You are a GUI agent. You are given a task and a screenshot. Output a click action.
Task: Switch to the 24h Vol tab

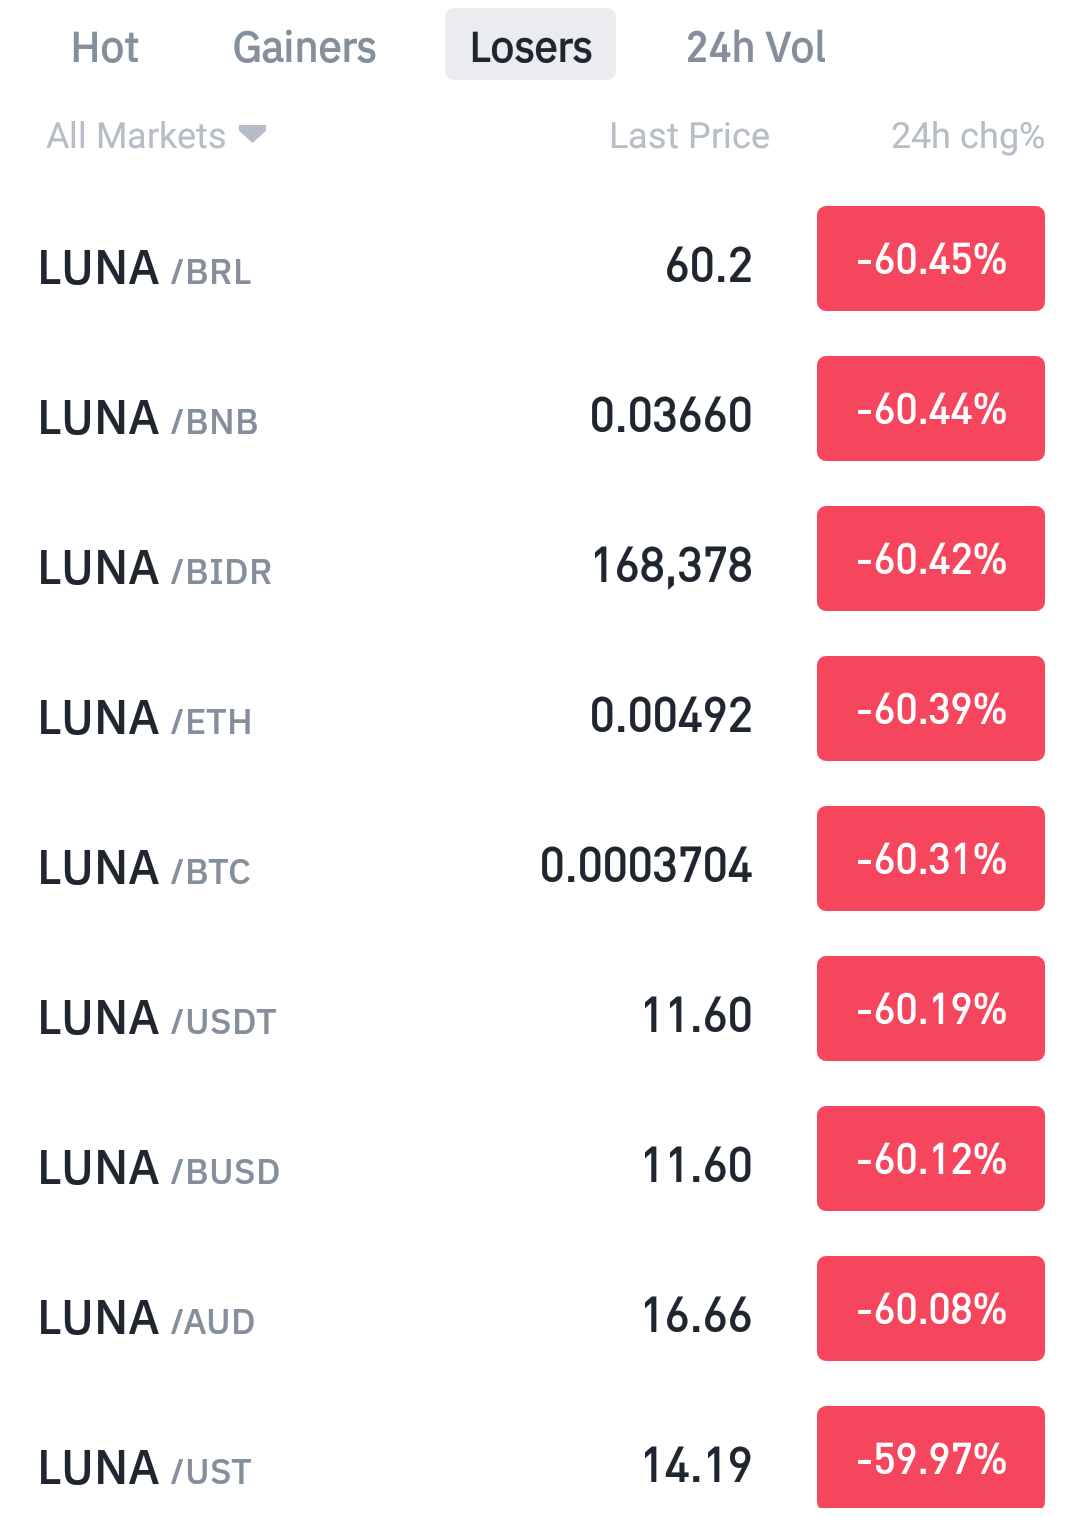(x=756, y=47)
